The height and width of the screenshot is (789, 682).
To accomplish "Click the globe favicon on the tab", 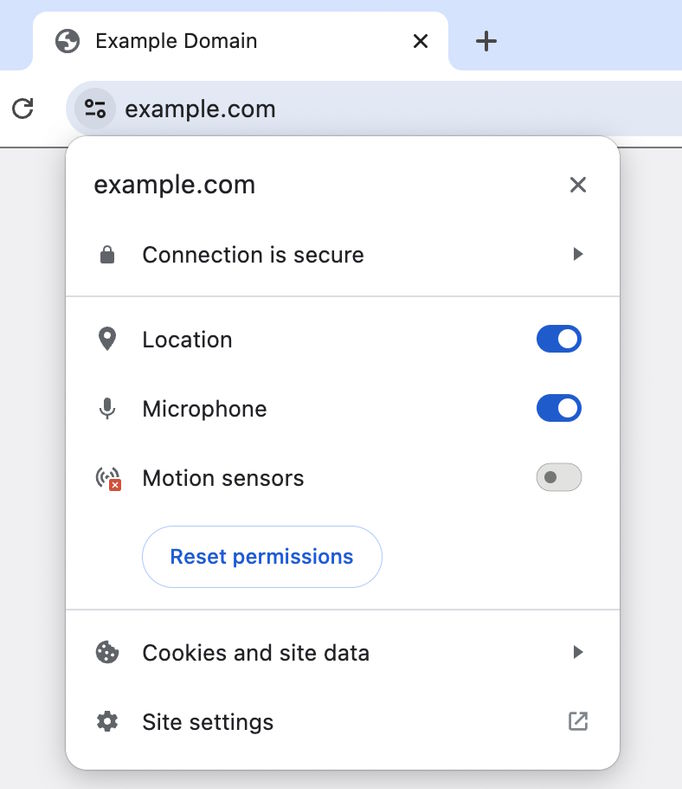I will [x=68, y=41].
